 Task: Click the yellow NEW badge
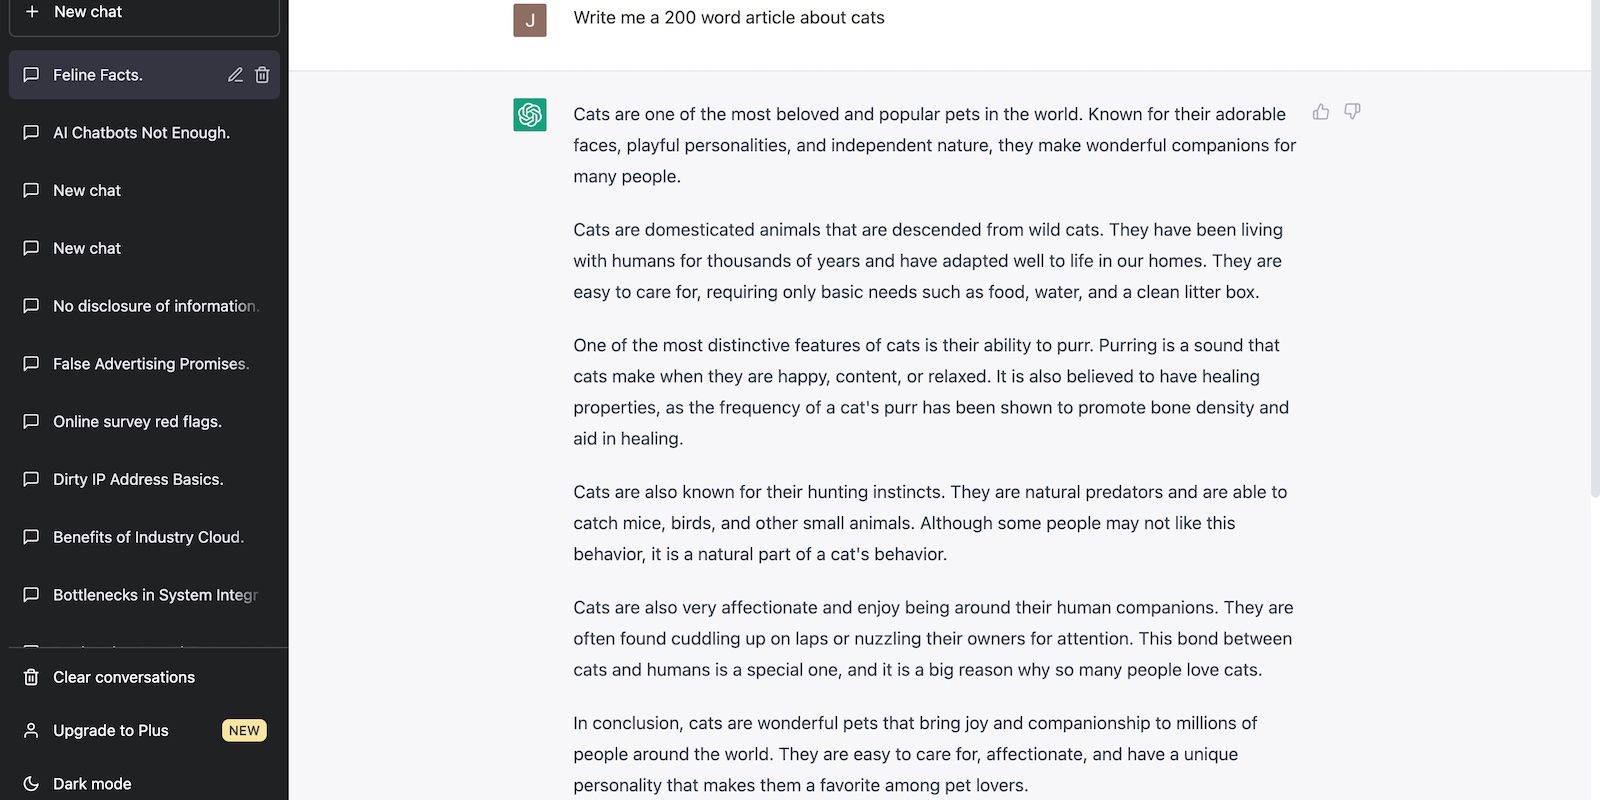click(244, 730)
